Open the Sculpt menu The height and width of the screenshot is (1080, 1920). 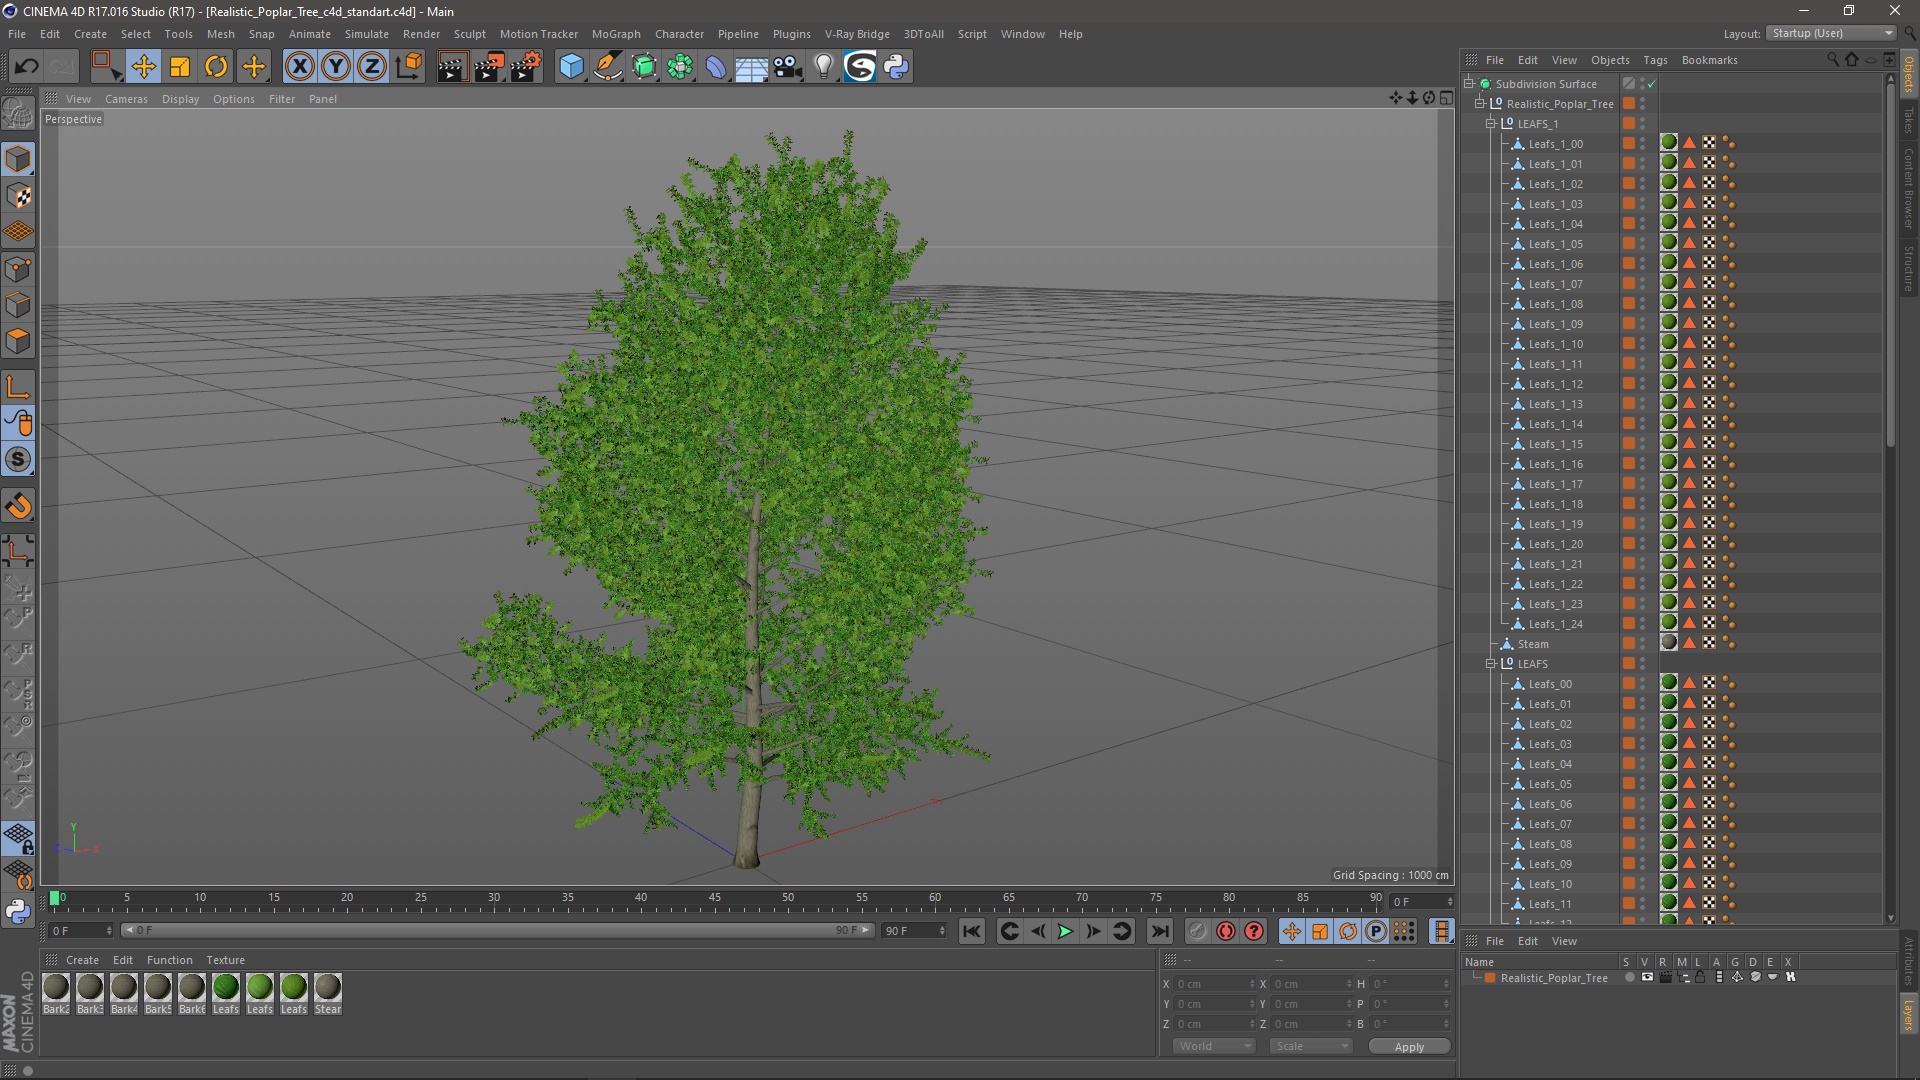point(469,34)
